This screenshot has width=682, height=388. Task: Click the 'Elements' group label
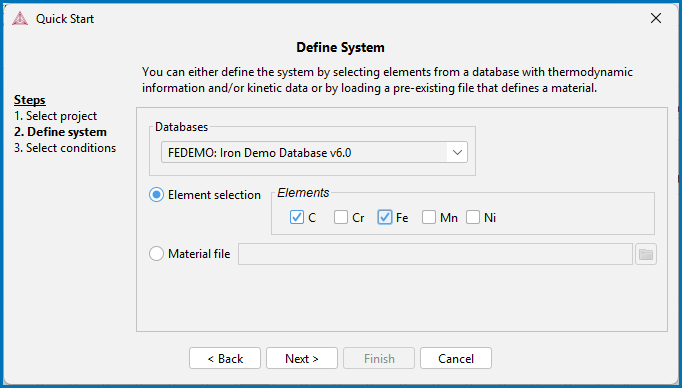(x=304, y=192)
